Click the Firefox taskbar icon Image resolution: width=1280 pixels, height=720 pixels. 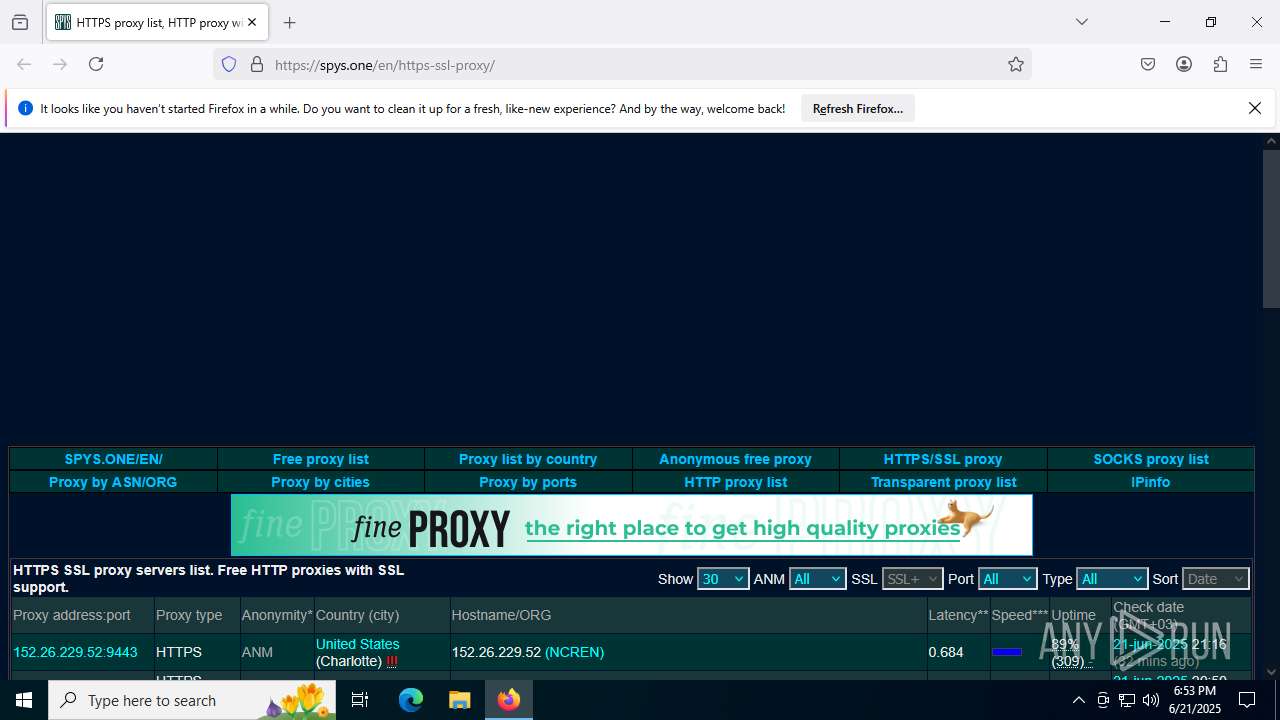click(509, 700)
